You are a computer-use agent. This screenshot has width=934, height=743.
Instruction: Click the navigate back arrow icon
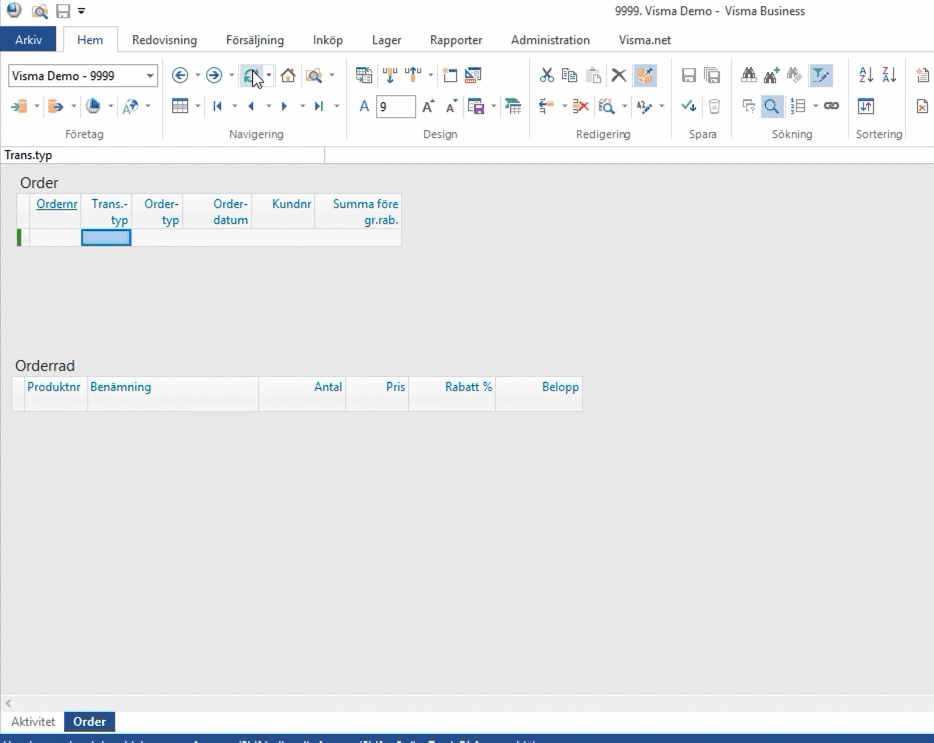pos(180,75)
